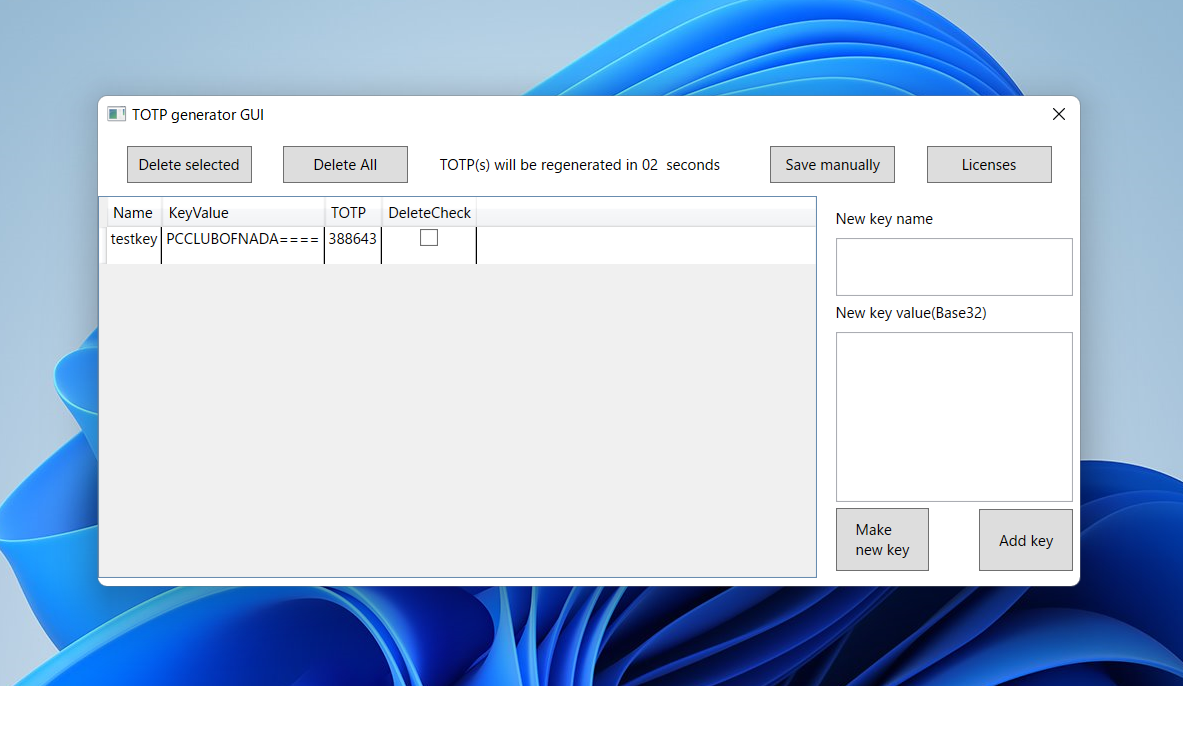Click the empty header area right of DeleteCheck
The height and width of the screenshot is (750, 1183).
point(645,213)
